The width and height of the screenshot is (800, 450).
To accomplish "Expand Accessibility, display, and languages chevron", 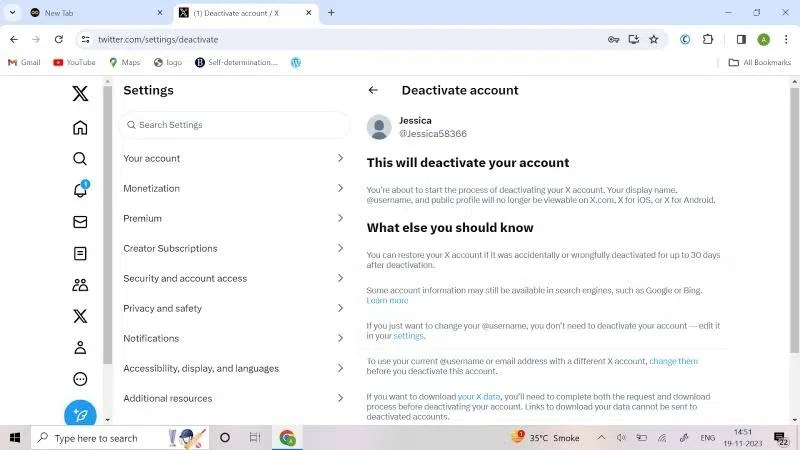I will (x=340, y=368).
